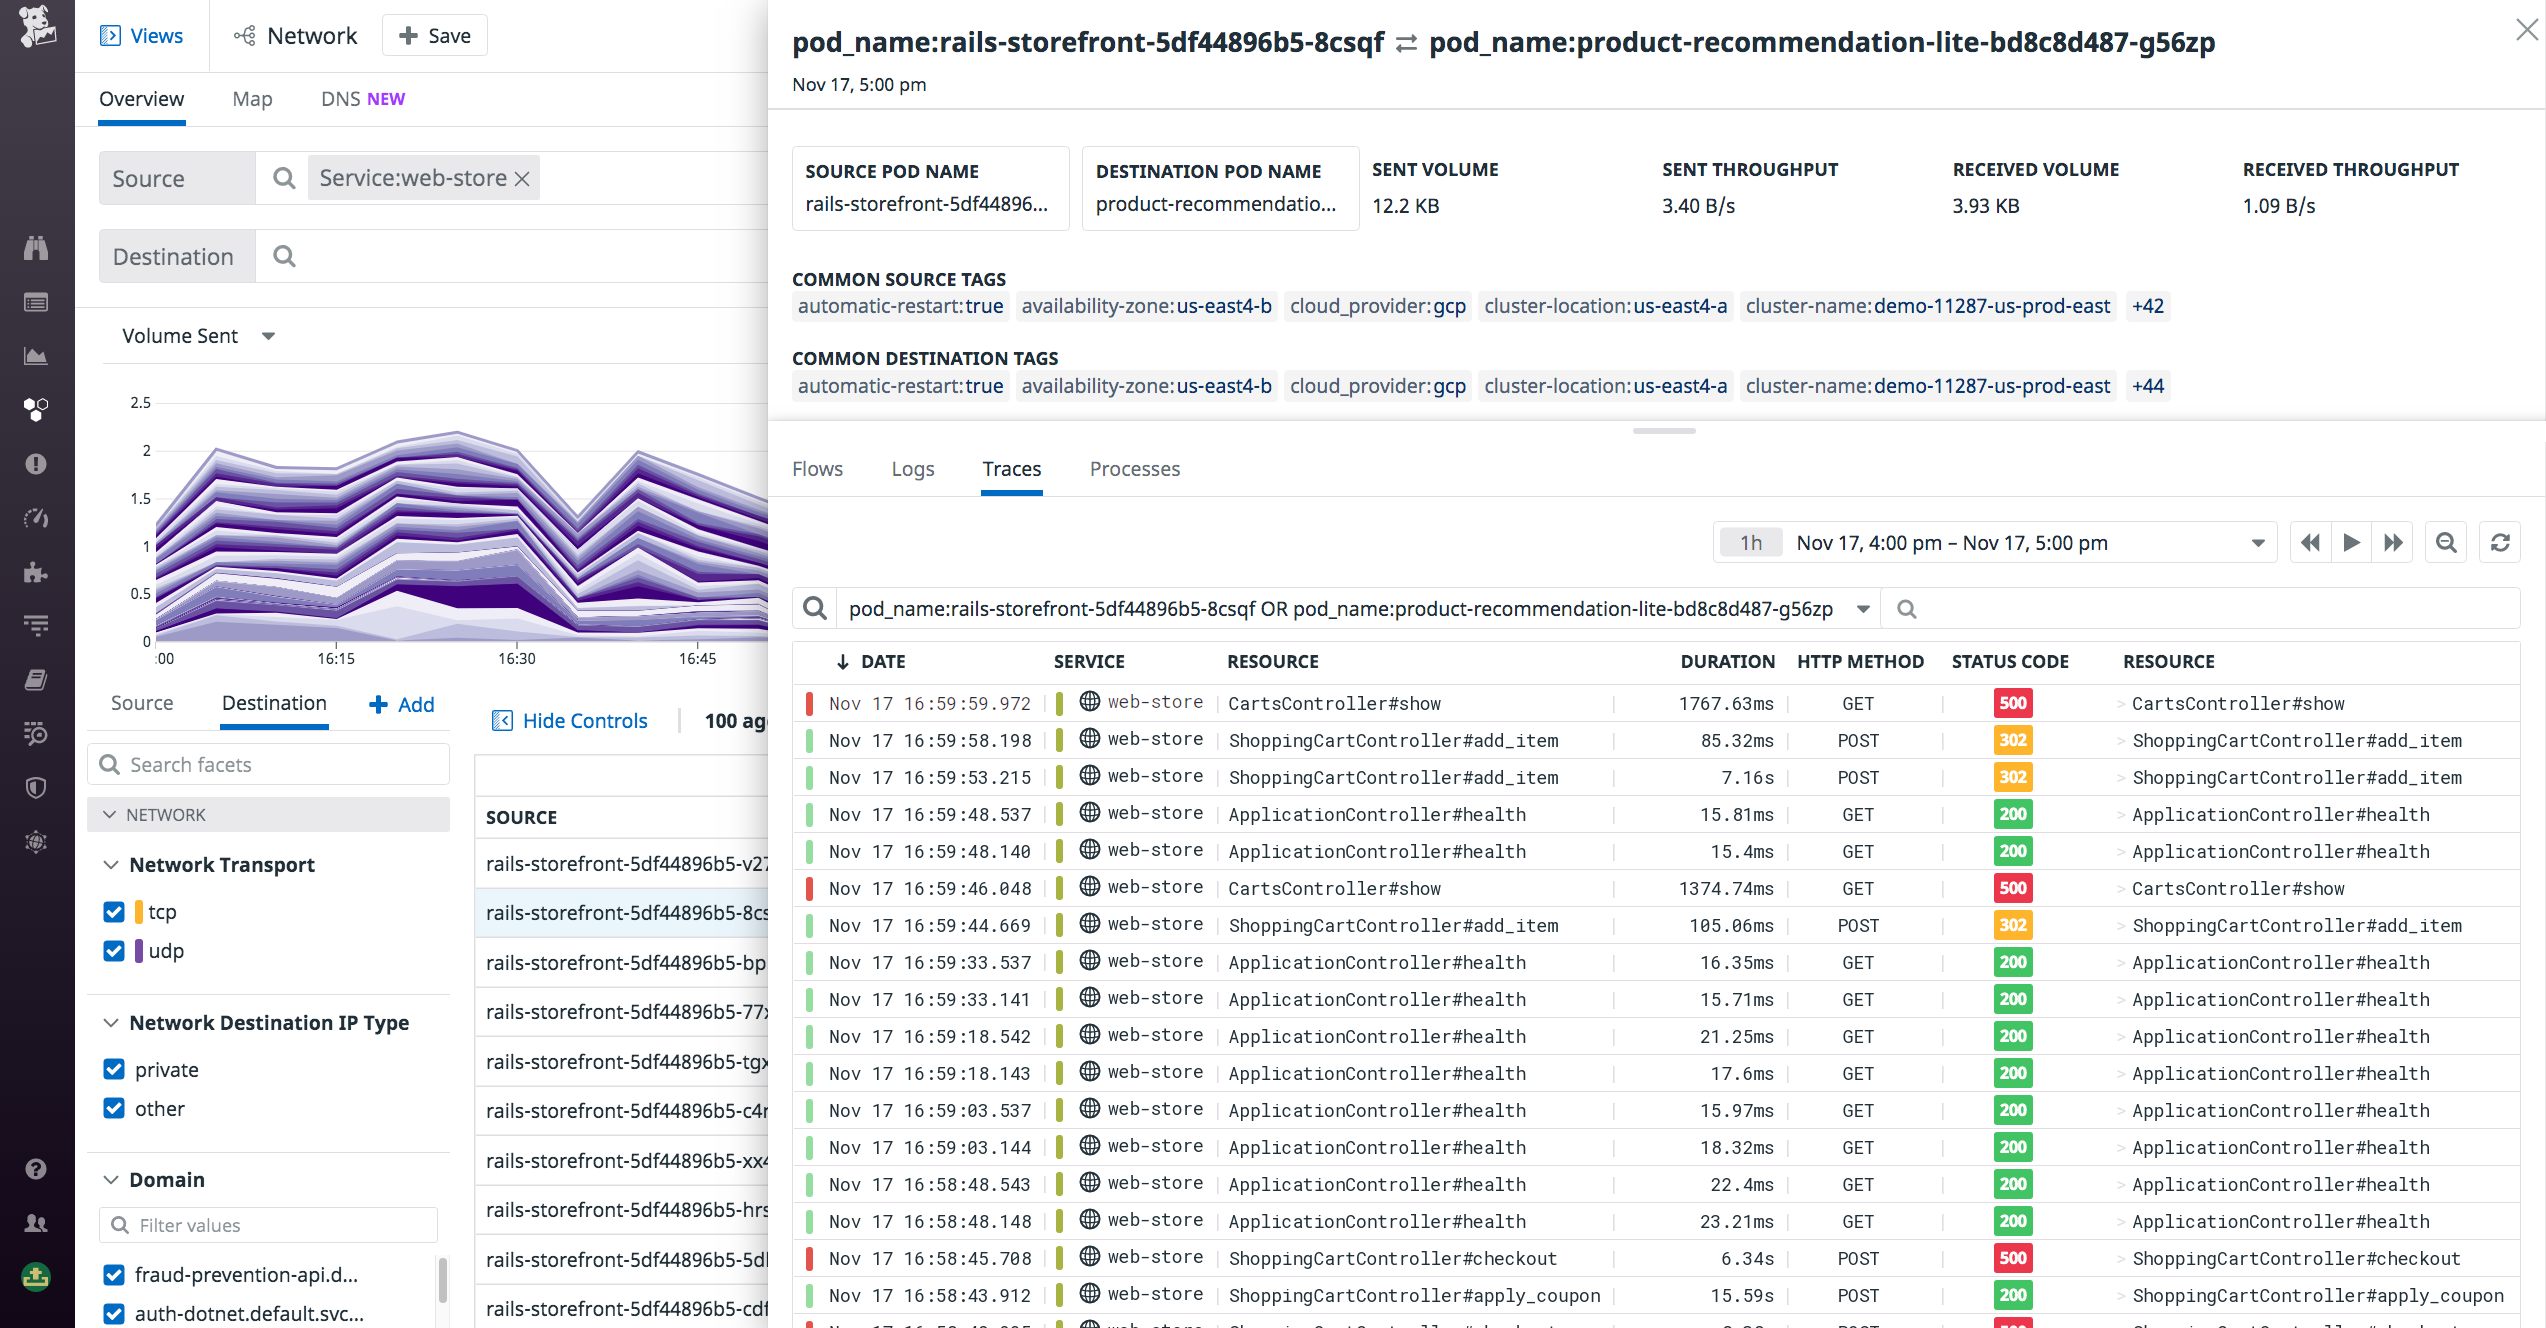Image resolution: width=2546 pixels, height=1328 pixels.
Task: Click the Save view button
Action: (x=434, y=35)
